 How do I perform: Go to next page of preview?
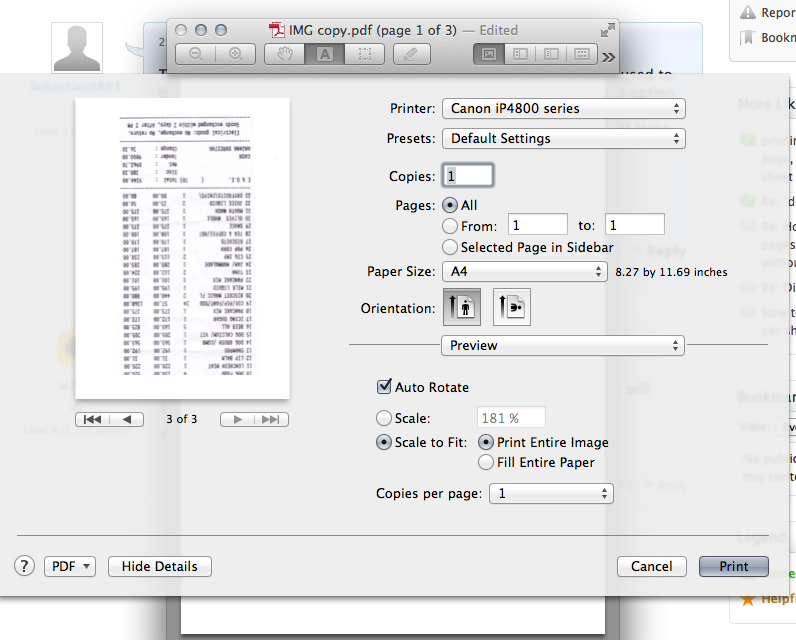pyautogui.click(x=237, y=419)
